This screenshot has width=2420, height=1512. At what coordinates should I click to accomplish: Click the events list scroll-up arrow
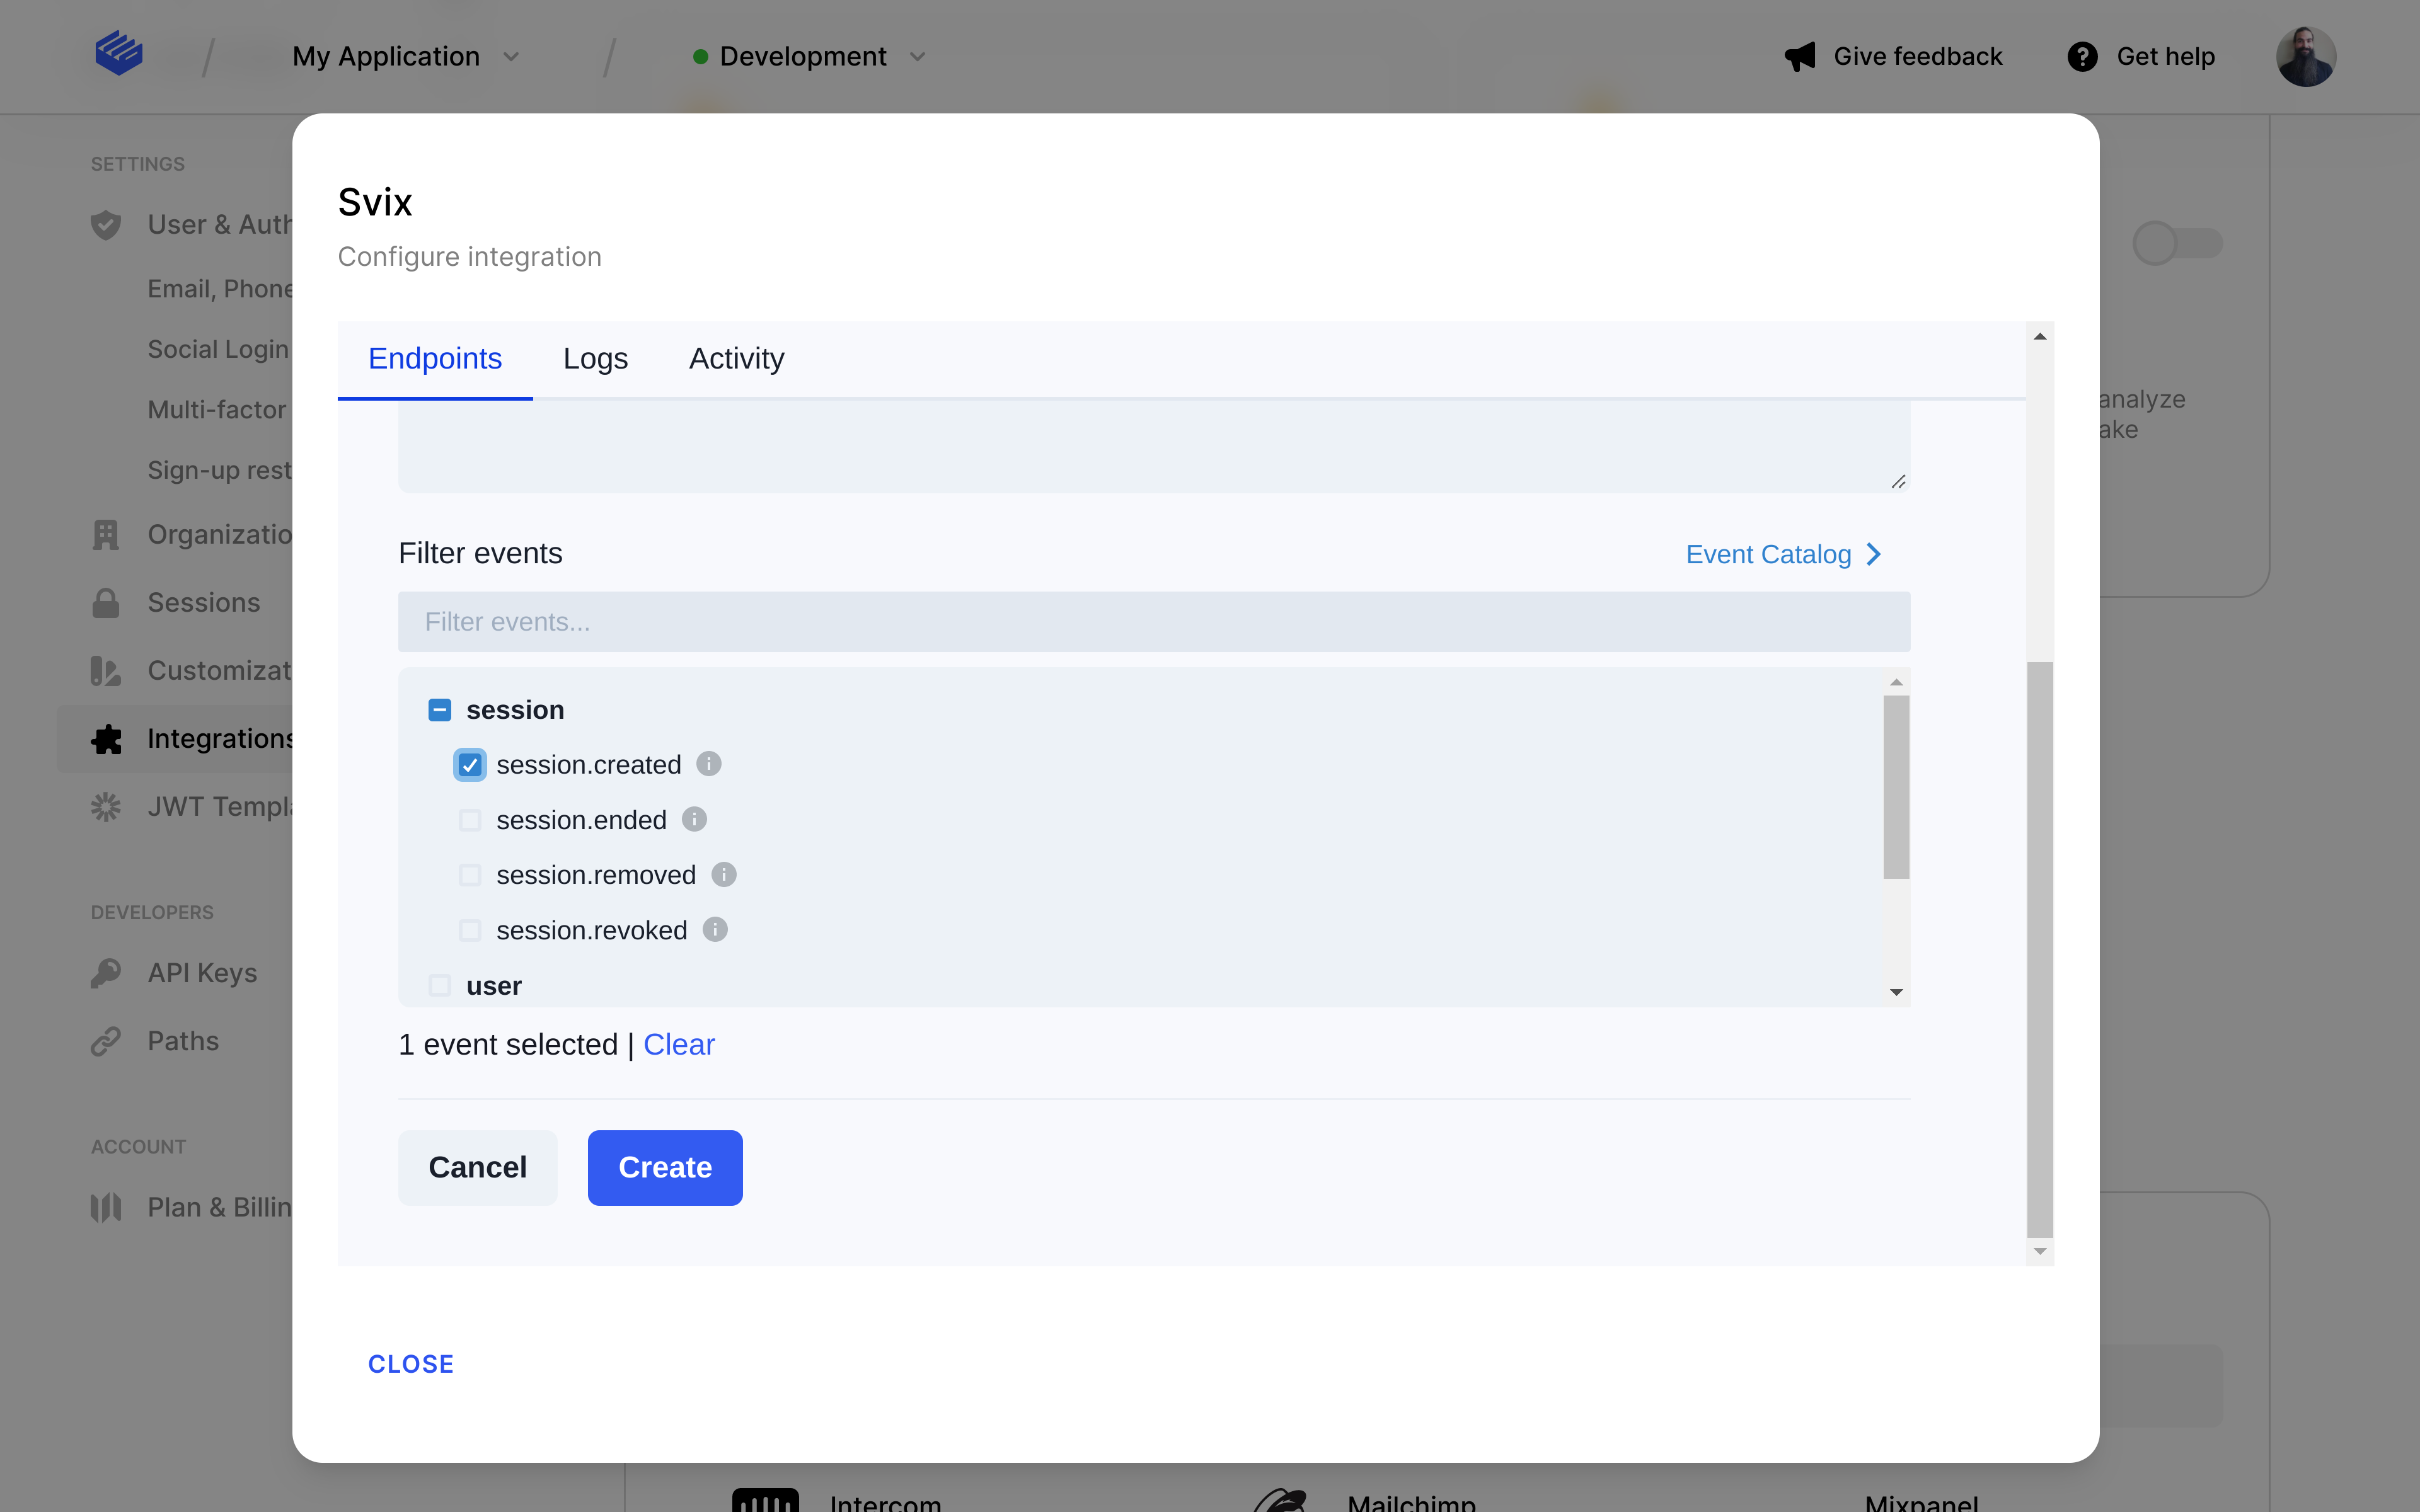point(1896,682)
